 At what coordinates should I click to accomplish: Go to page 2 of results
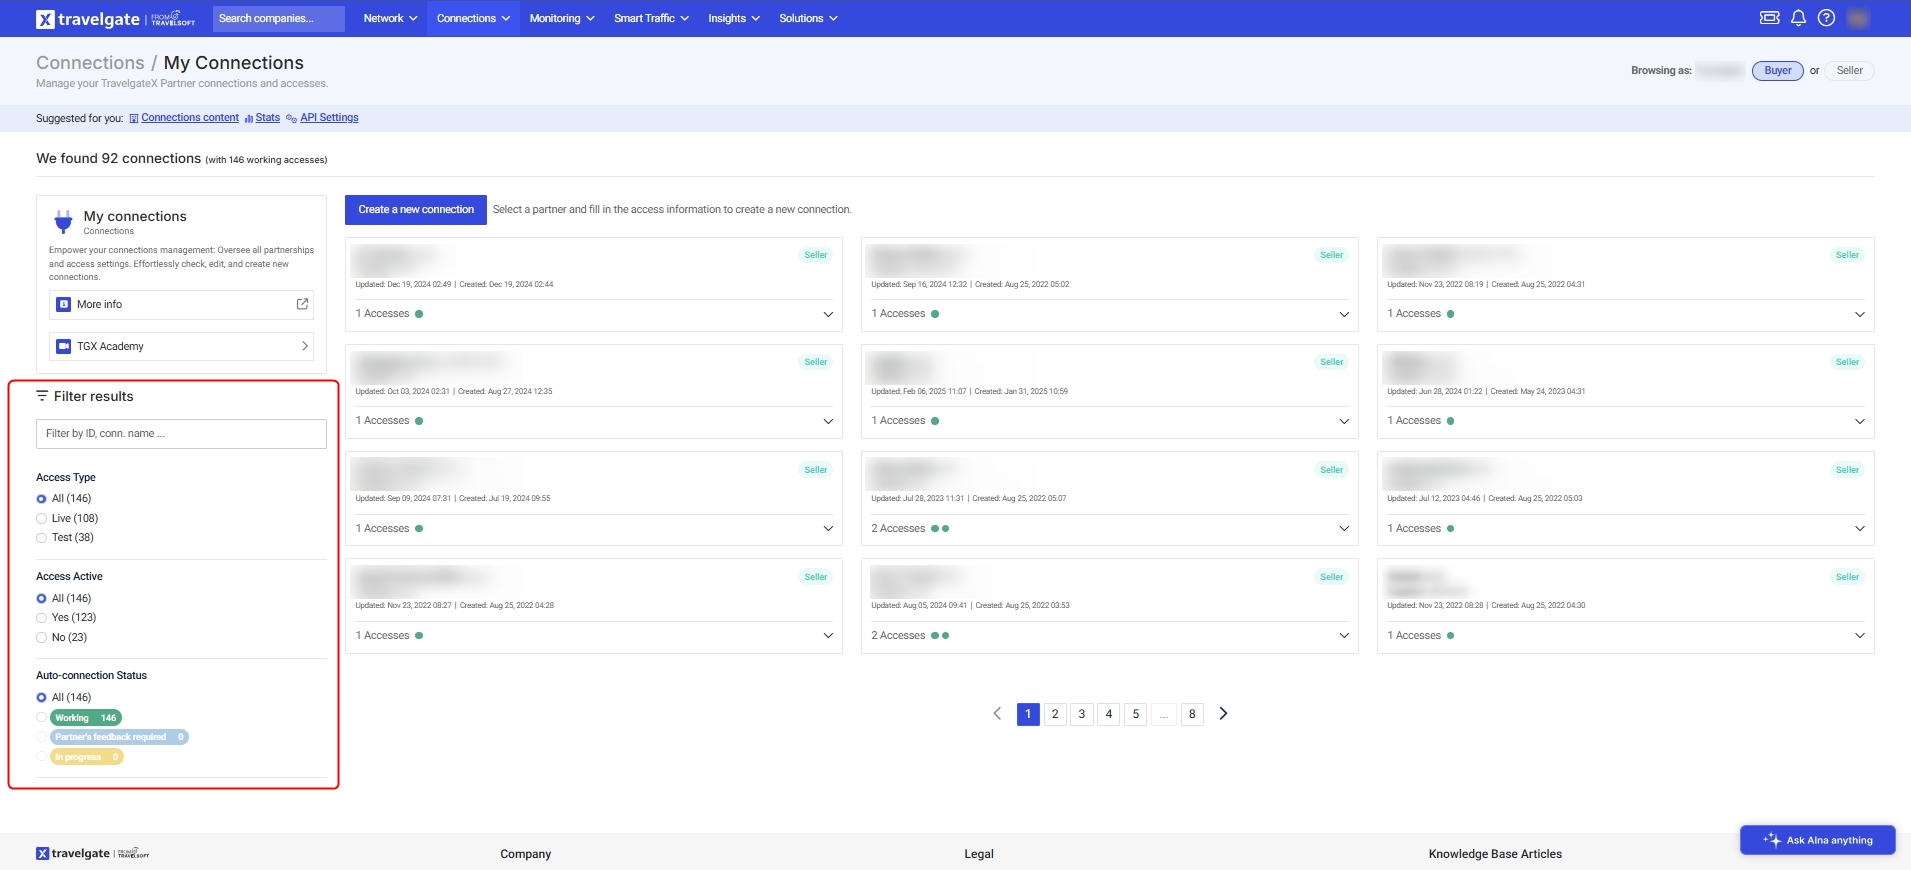(x=1055, y=714)
